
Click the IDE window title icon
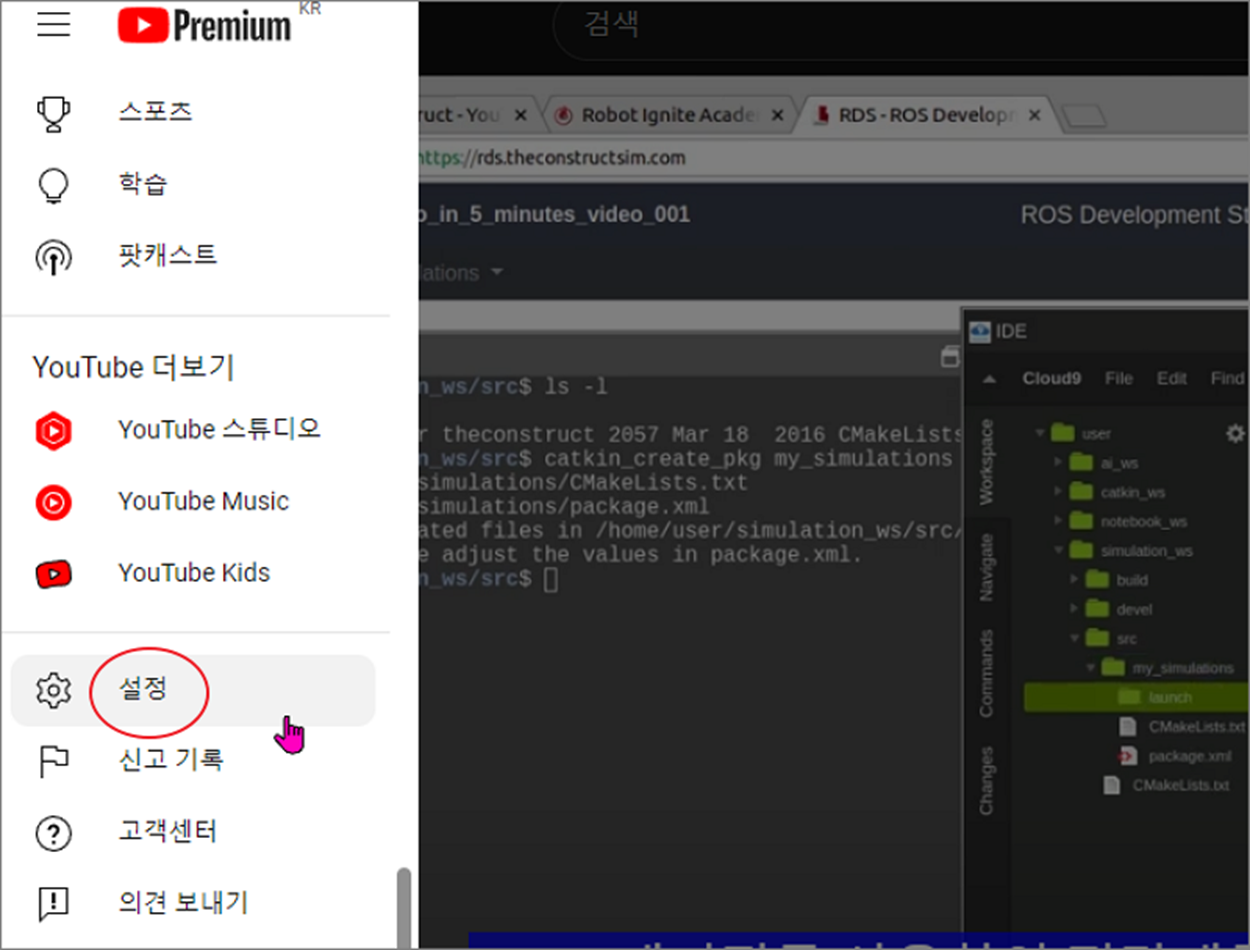[981, 331]
